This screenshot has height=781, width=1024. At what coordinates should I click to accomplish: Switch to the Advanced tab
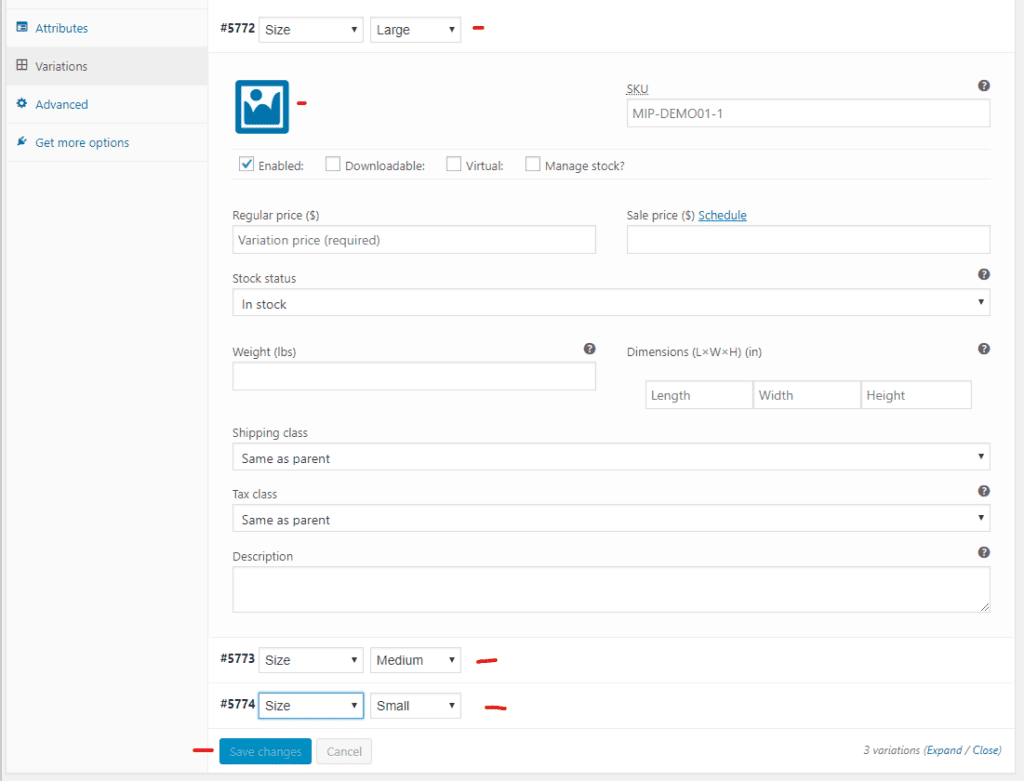107,104
